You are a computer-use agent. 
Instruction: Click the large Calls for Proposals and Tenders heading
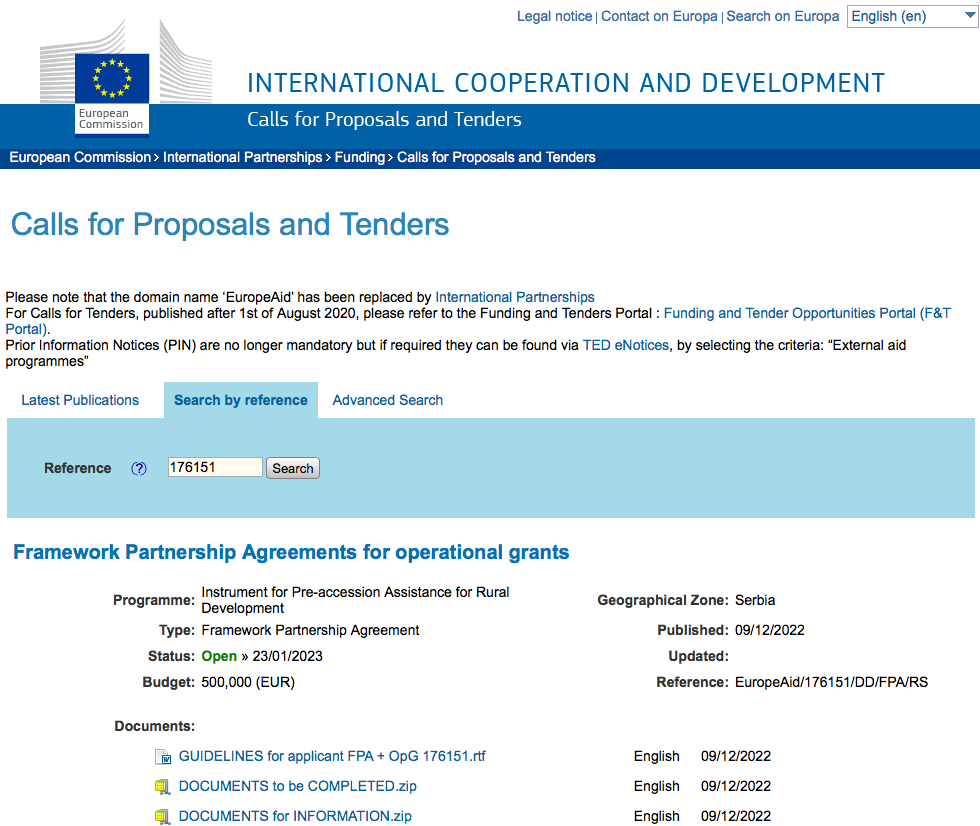point(230,224)
